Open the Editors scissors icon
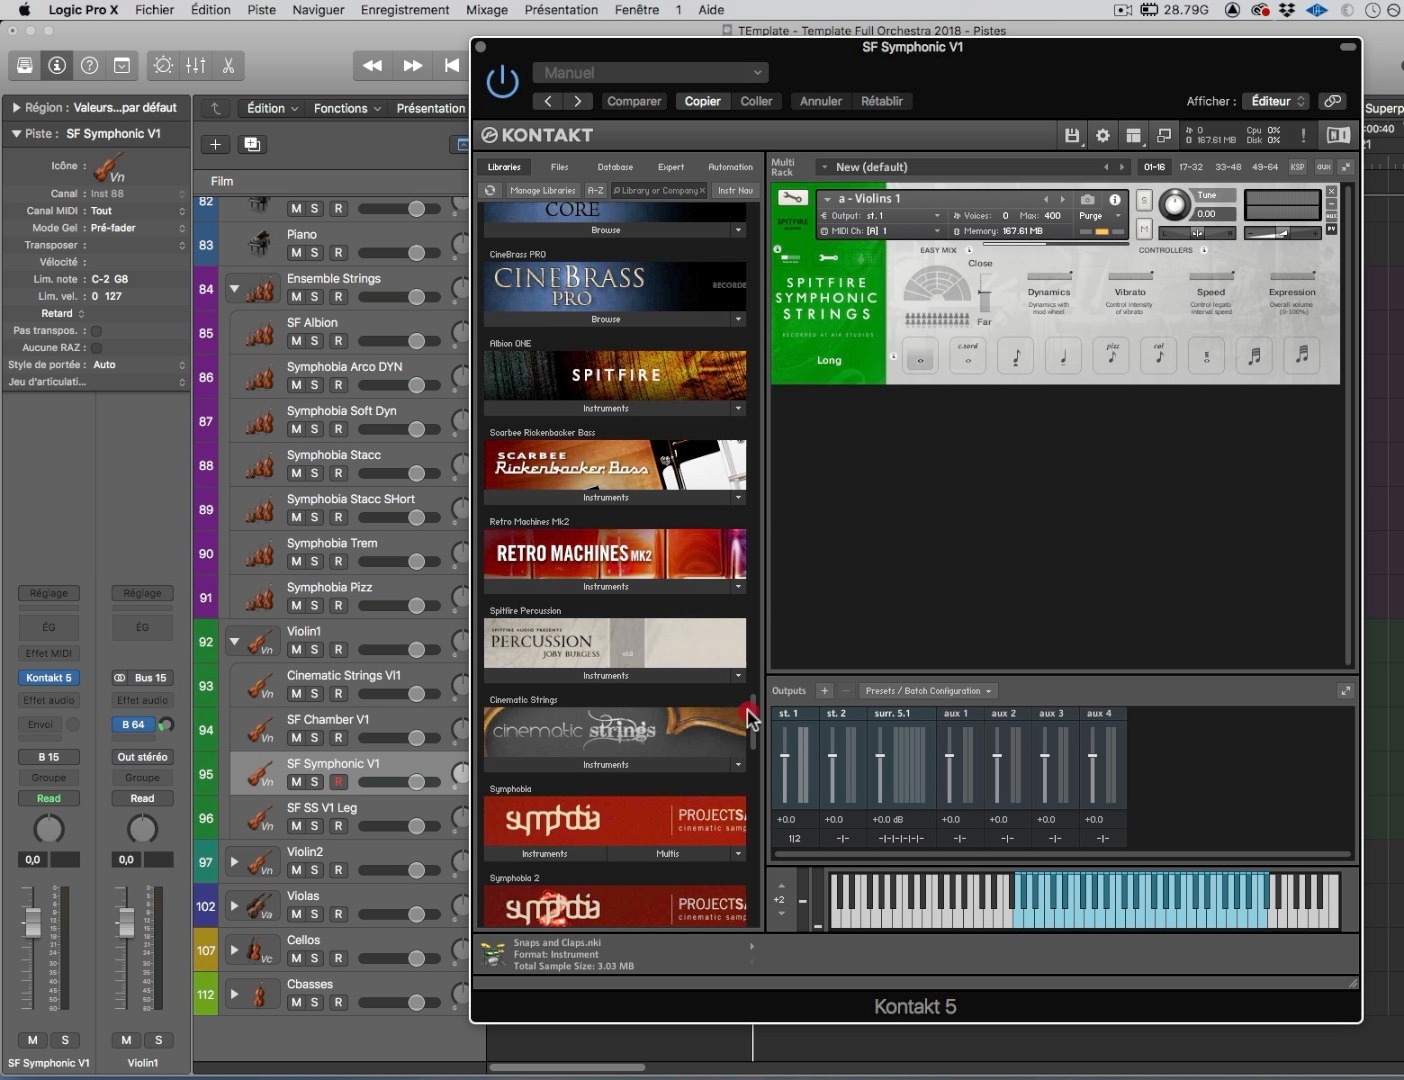Screen dimensions: 1404x1080 [x=228, y=65]
